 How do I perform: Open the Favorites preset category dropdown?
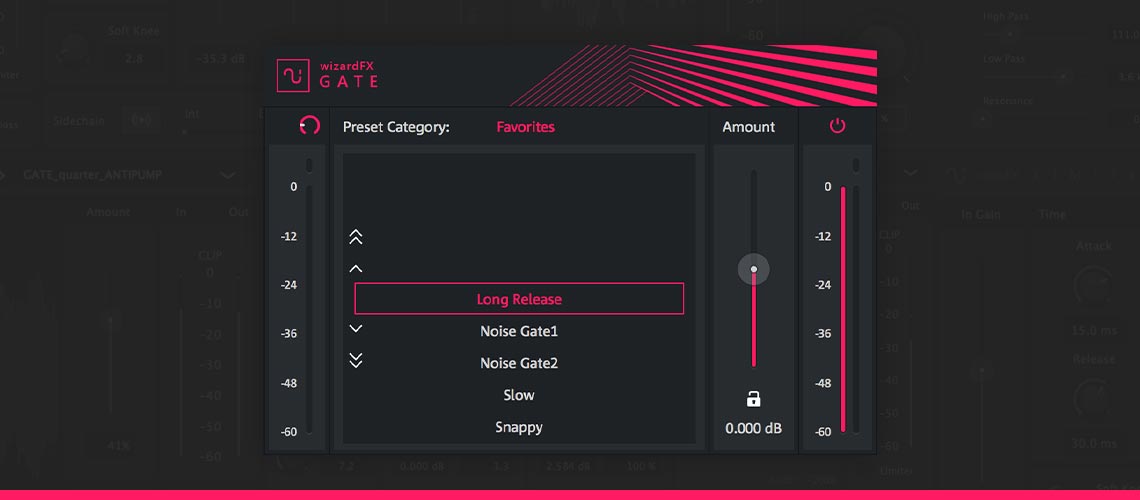click(525, 127)
